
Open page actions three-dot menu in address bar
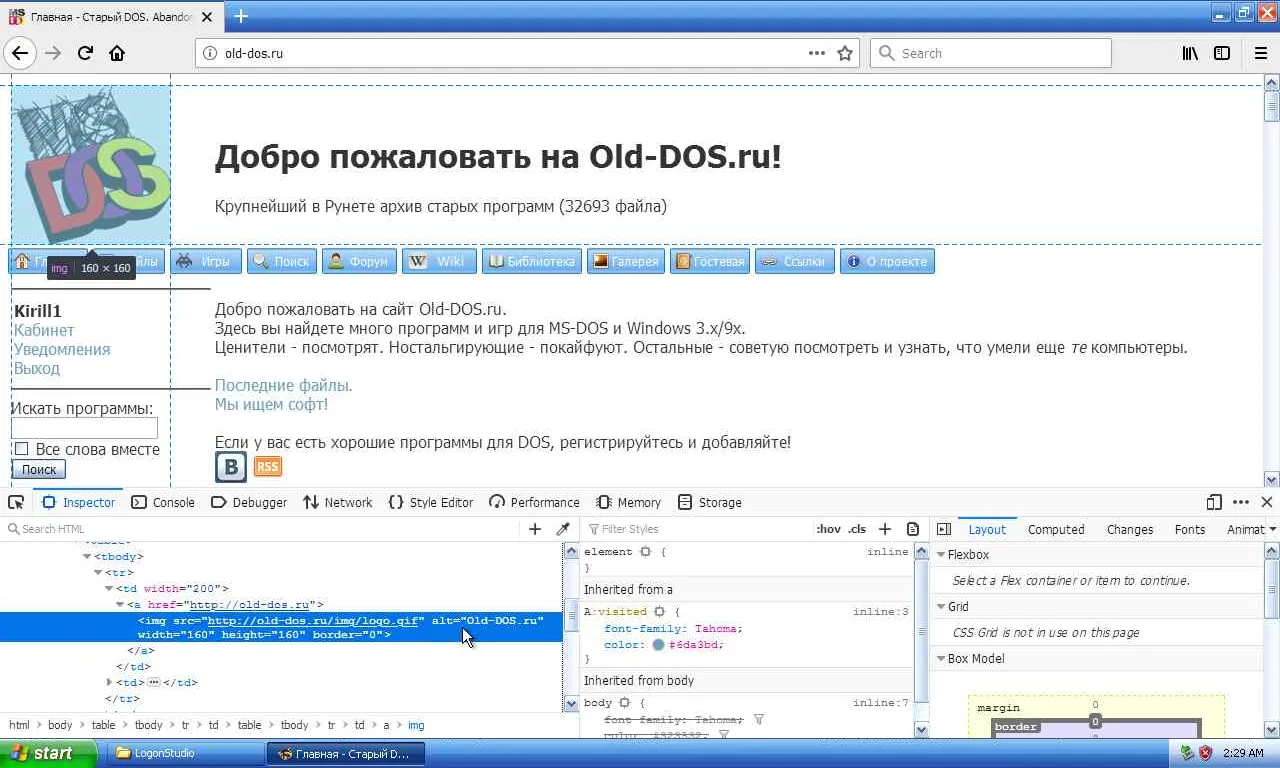coord(817,53)
